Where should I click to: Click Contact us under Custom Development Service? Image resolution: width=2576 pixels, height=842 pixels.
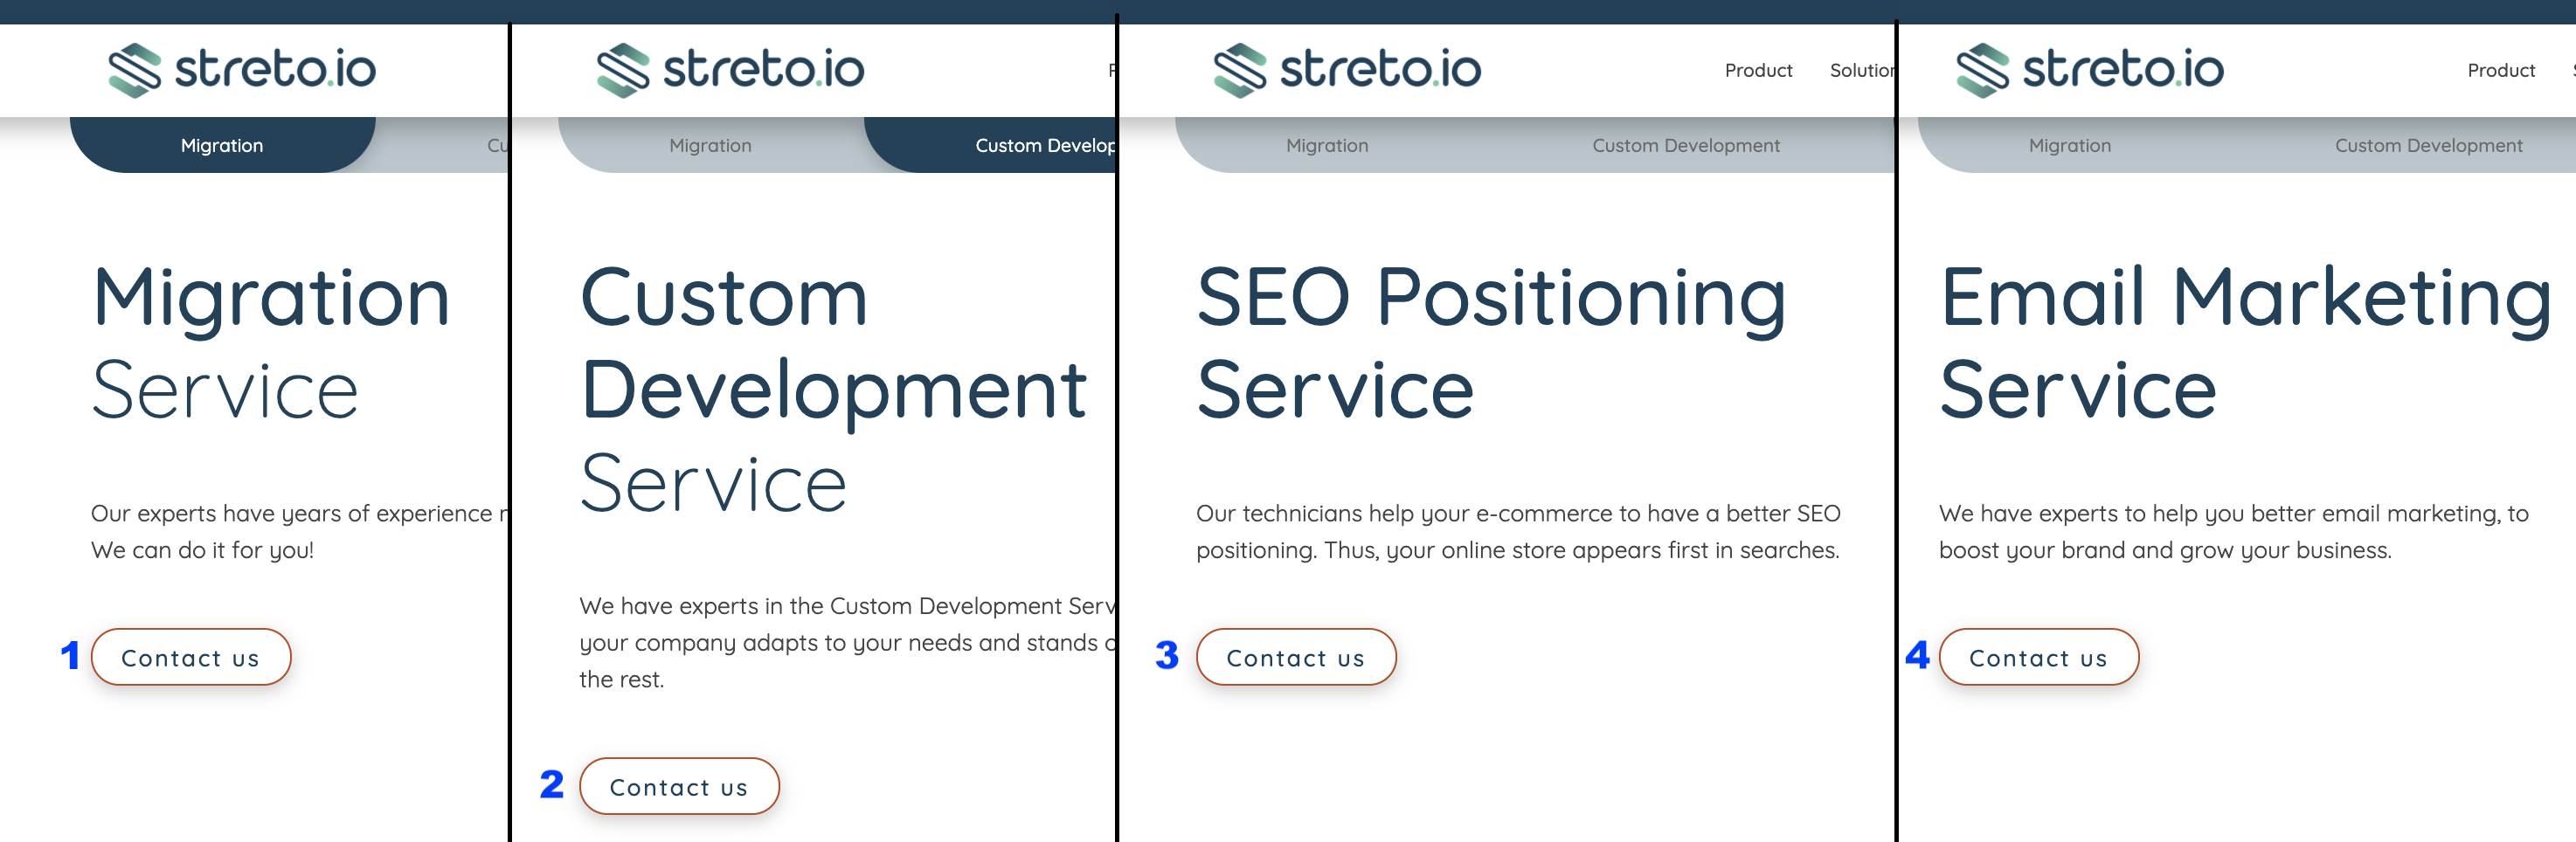678,787
